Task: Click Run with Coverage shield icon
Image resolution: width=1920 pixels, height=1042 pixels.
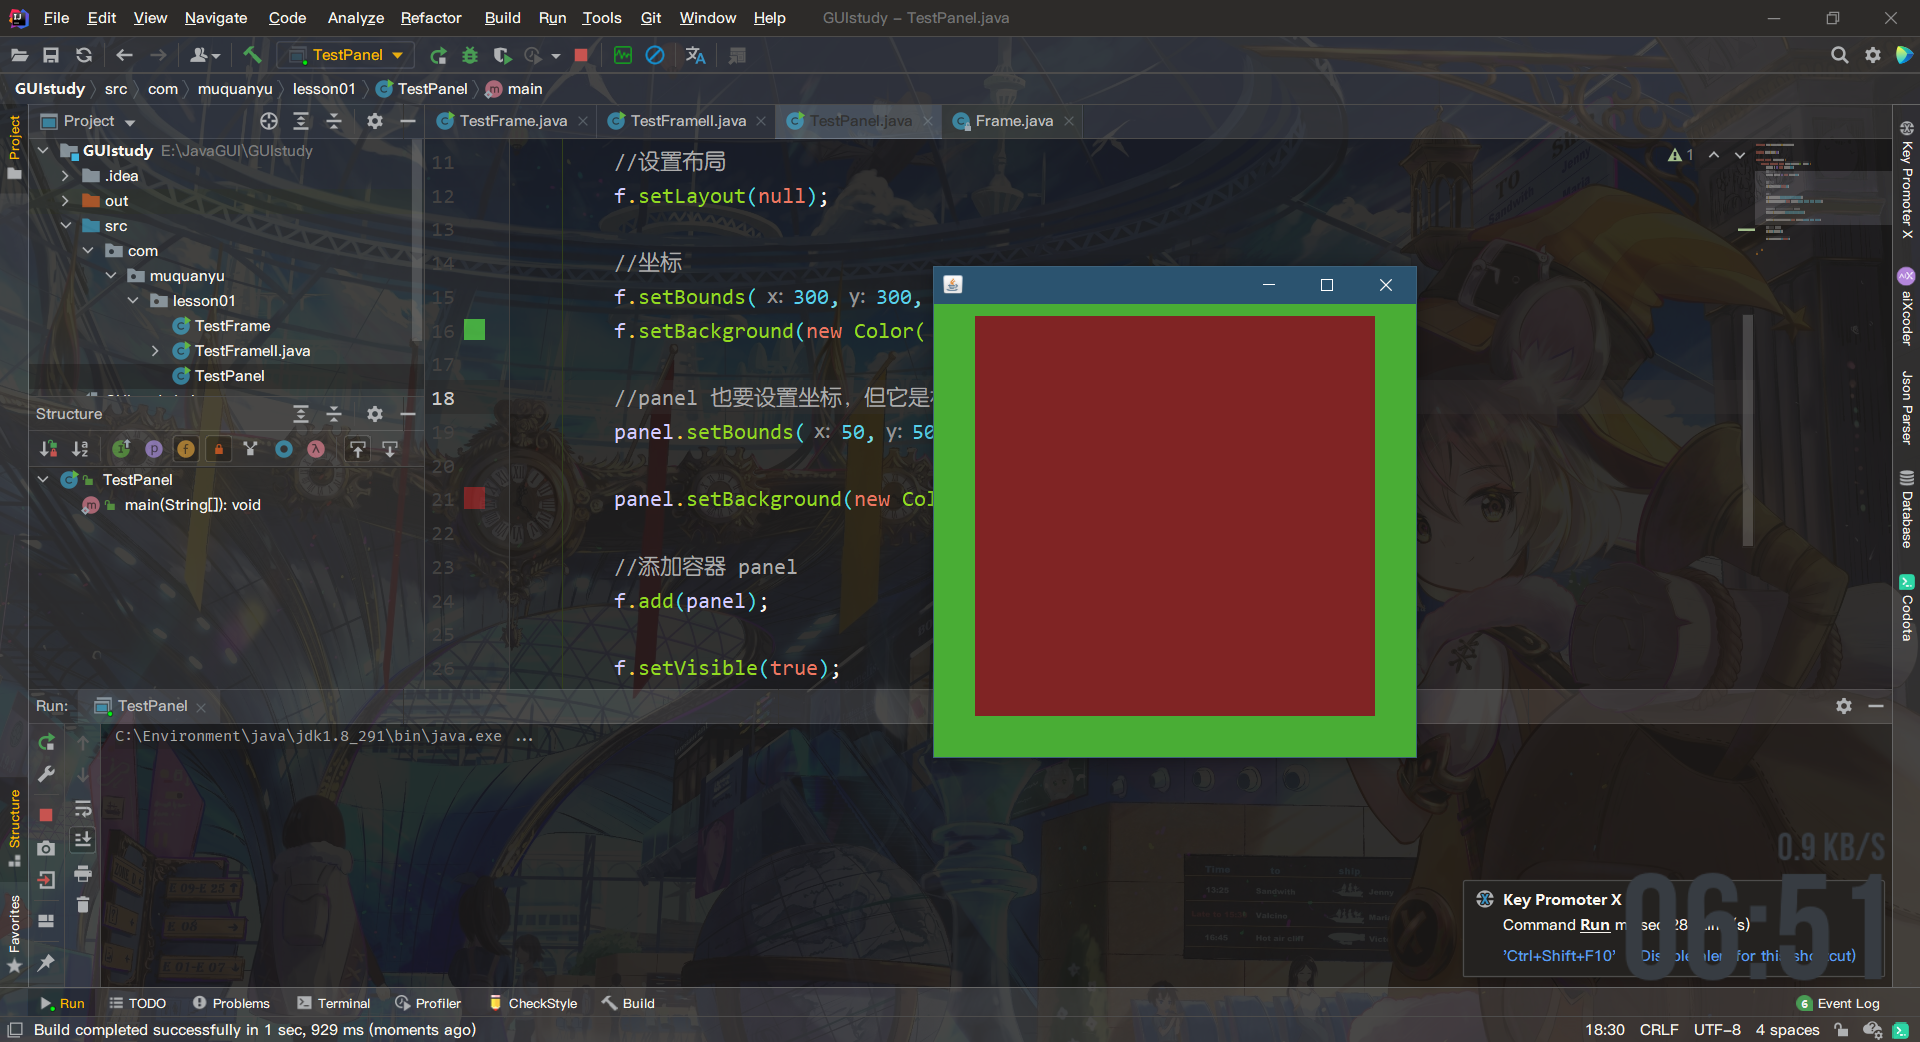Action: (502, 55)
